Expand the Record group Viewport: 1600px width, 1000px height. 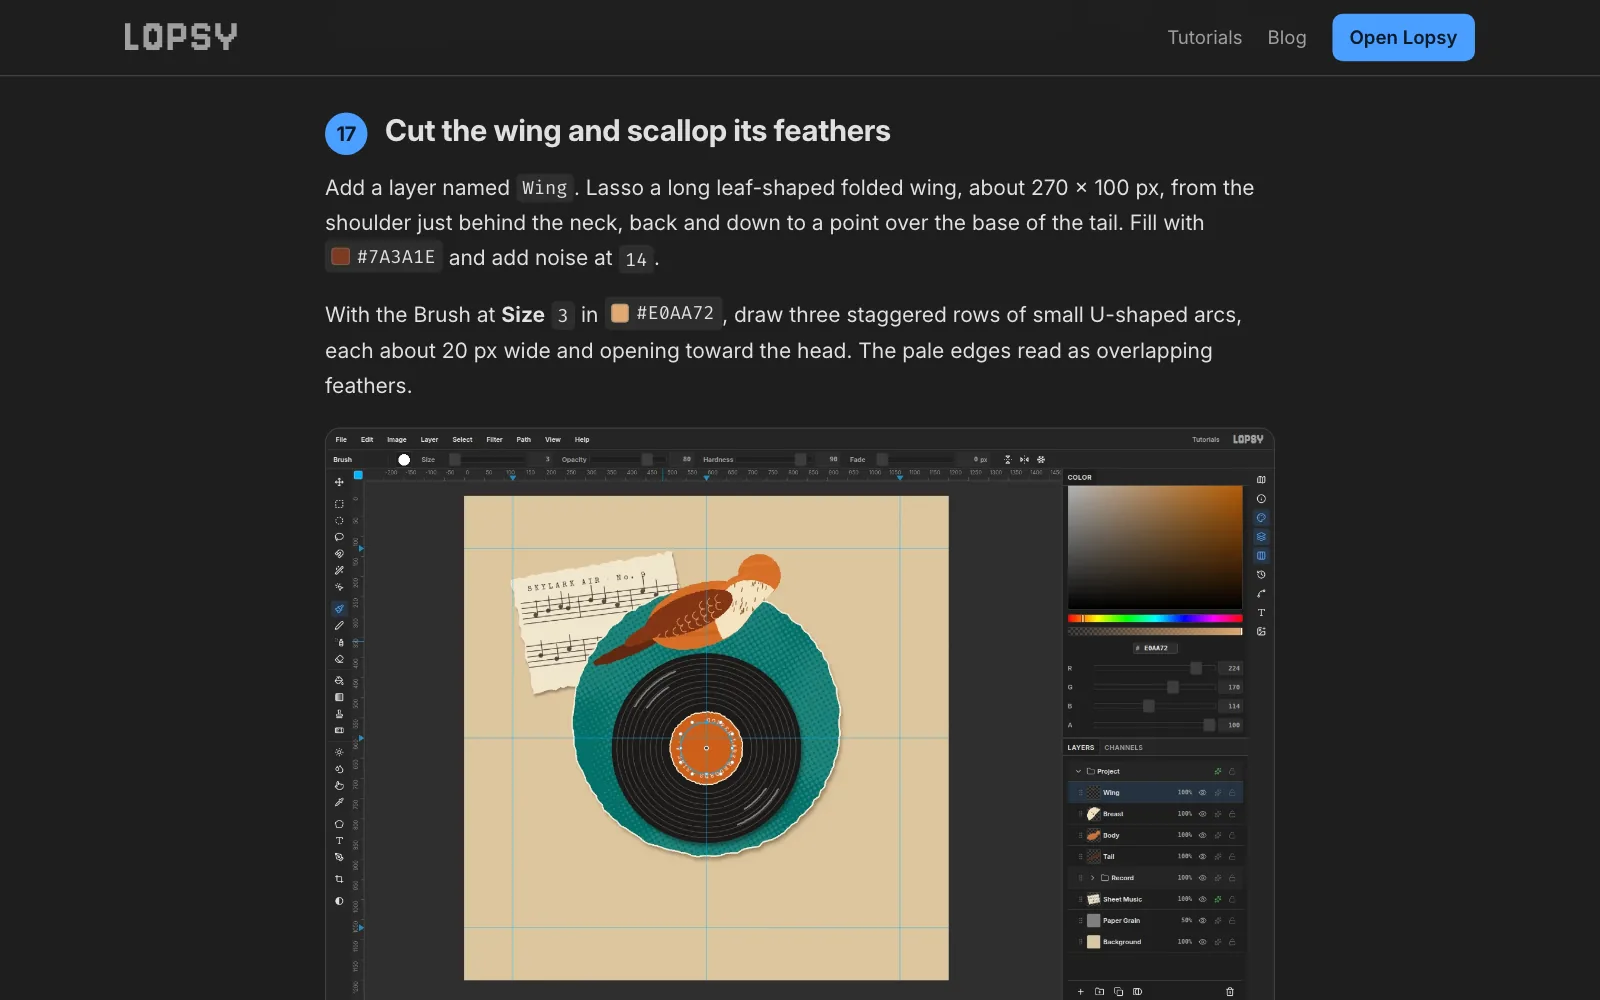click(1092, 878)
